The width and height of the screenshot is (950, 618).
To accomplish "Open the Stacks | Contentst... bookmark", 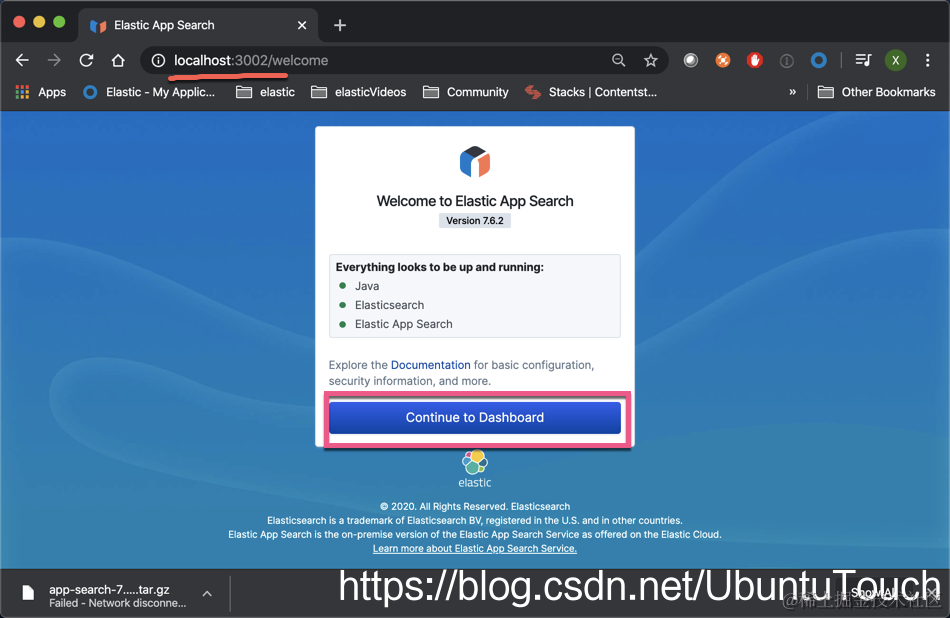I will (591, 92).
